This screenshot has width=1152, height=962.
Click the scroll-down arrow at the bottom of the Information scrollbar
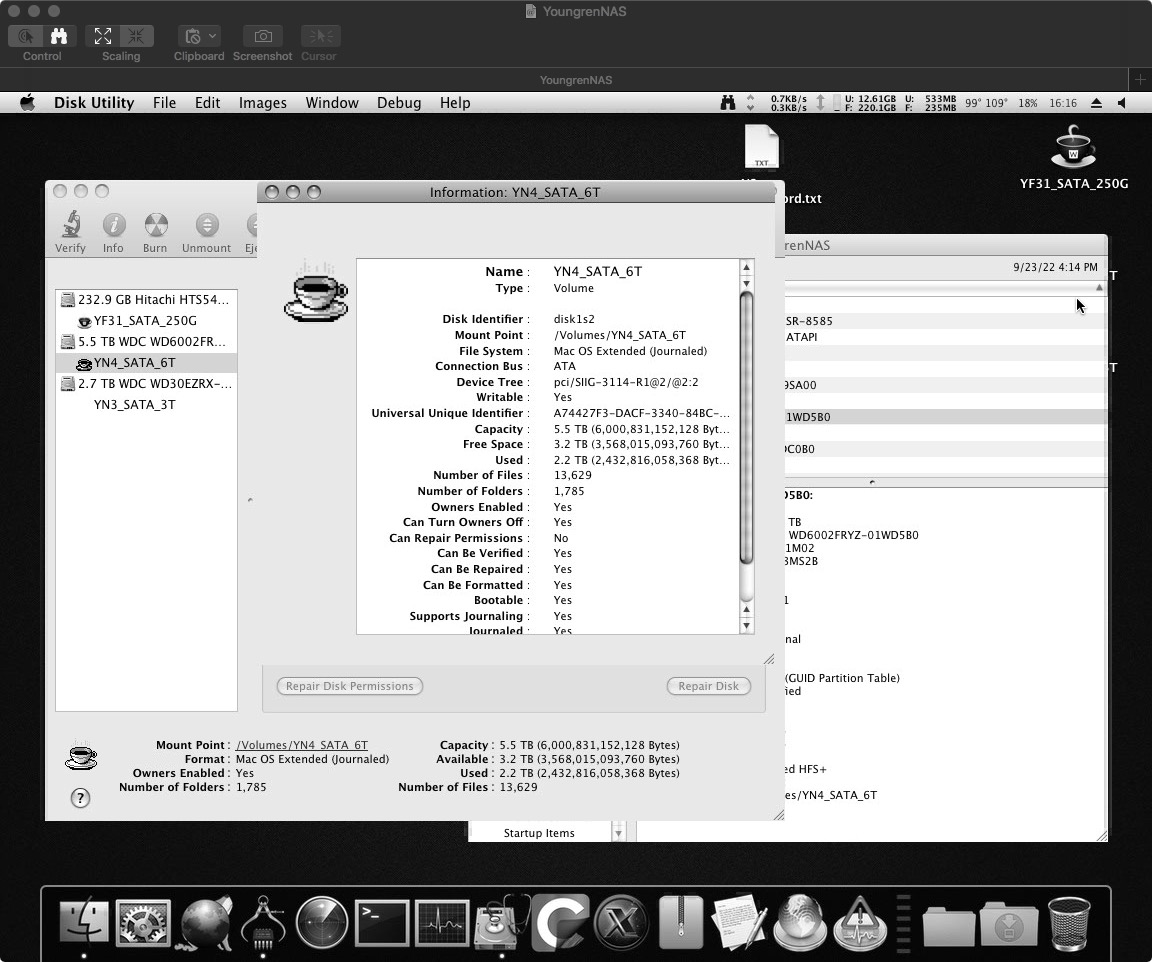pos(746,625)
